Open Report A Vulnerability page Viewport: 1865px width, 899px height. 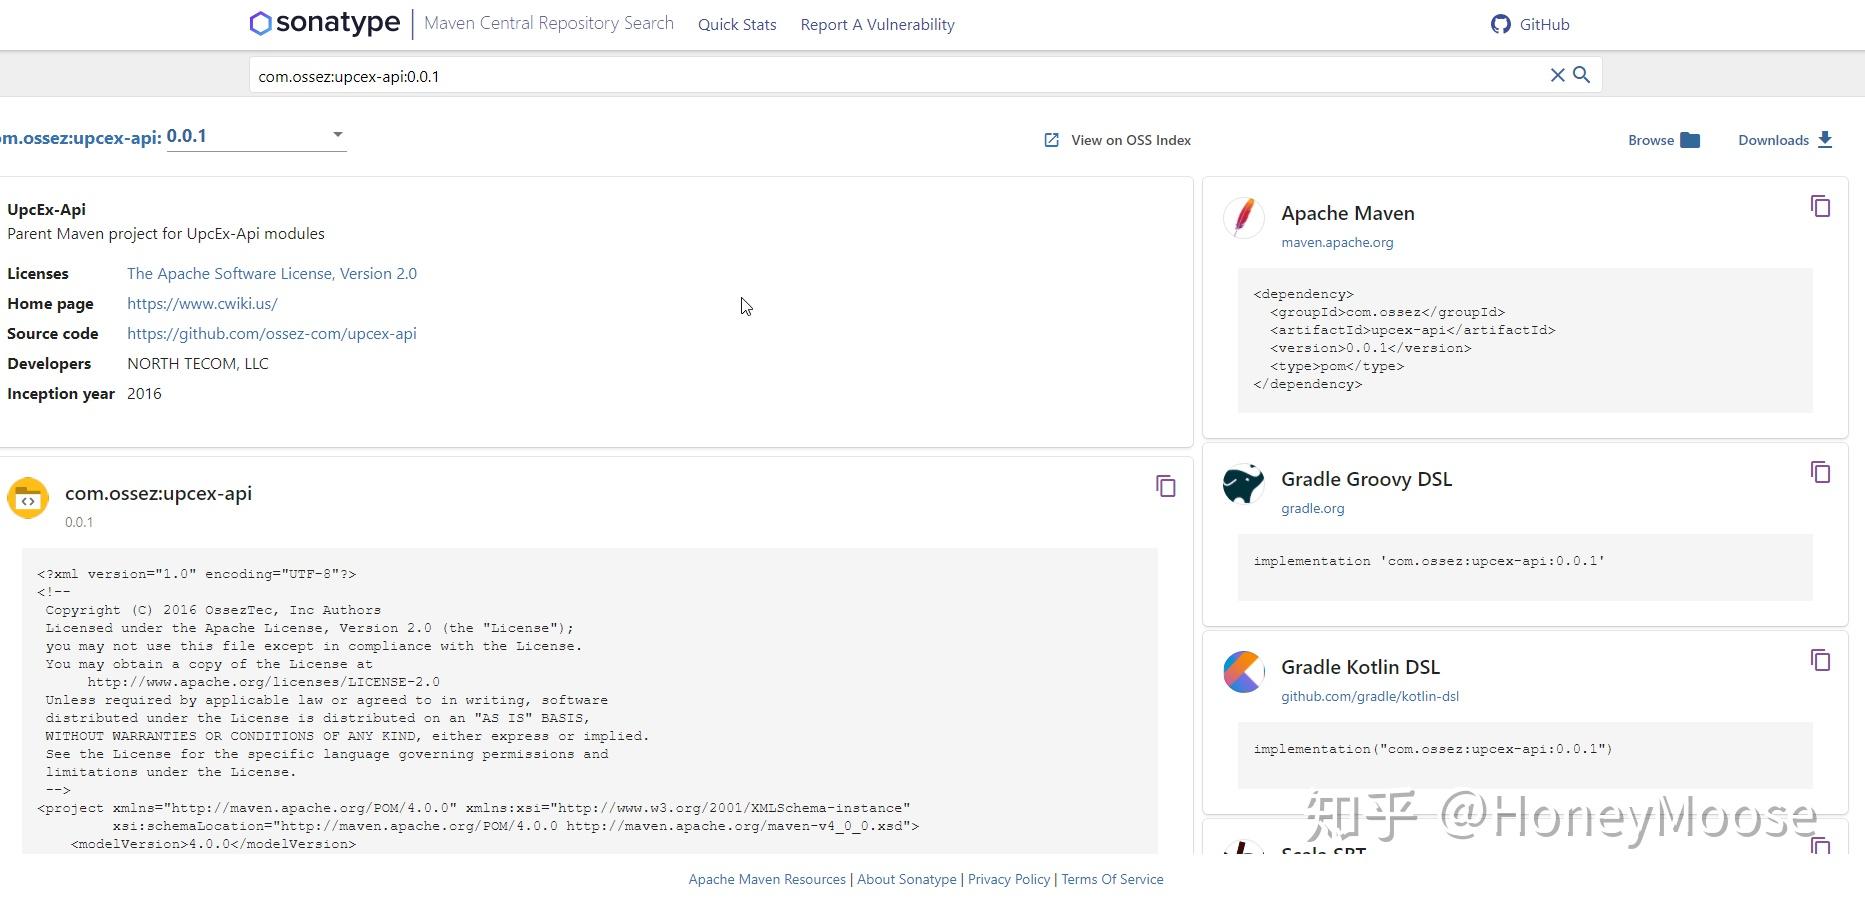click(877, 25)
